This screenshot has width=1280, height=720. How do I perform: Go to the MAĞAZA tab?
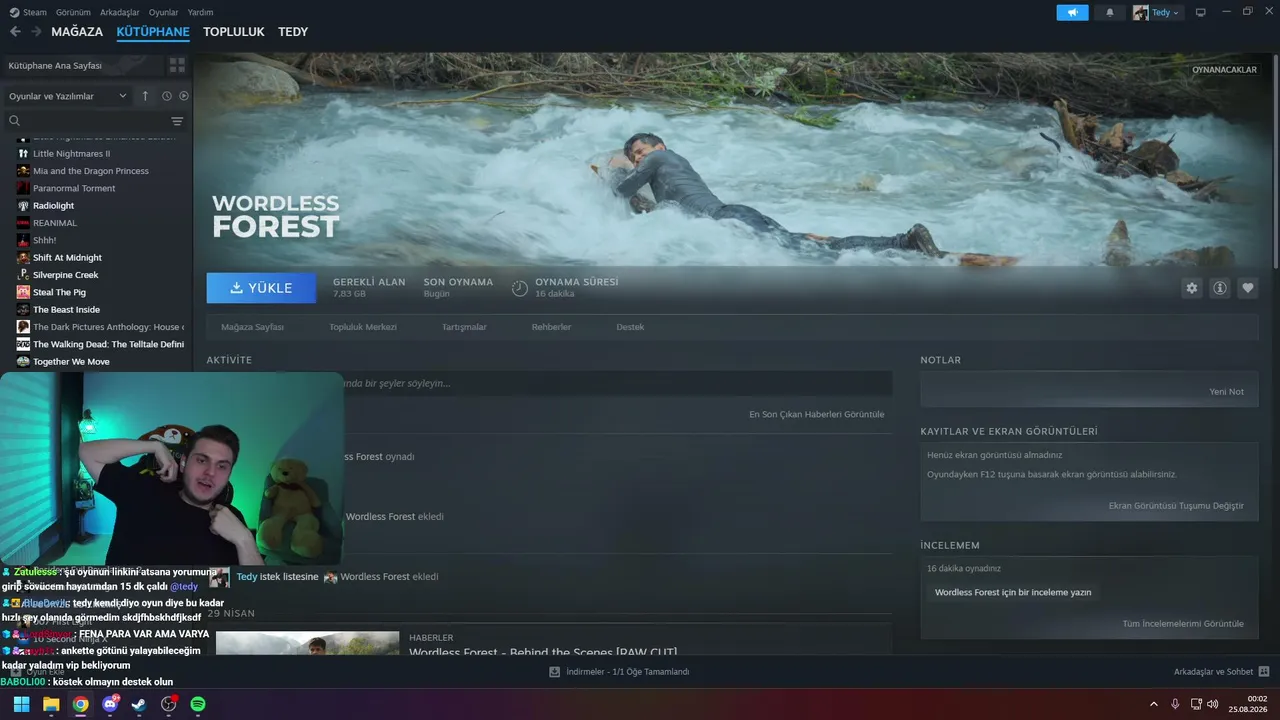coord(77,32)
